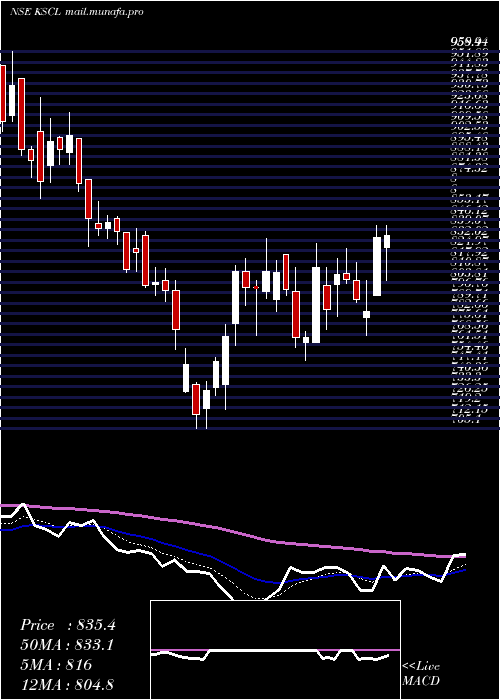Click the 50MA : 833.1 value
The width and height of the screenshot is (500, 700).
pos(68,645)
